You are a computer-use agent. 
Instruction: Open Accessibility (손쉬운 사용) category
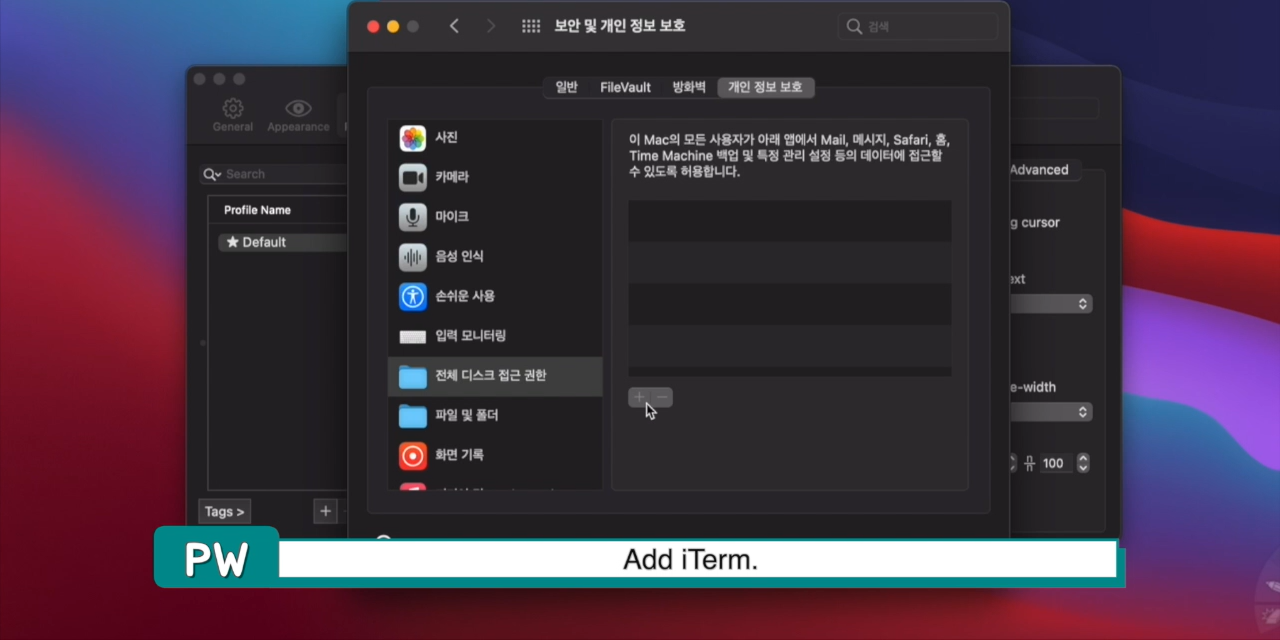(495, 296)
